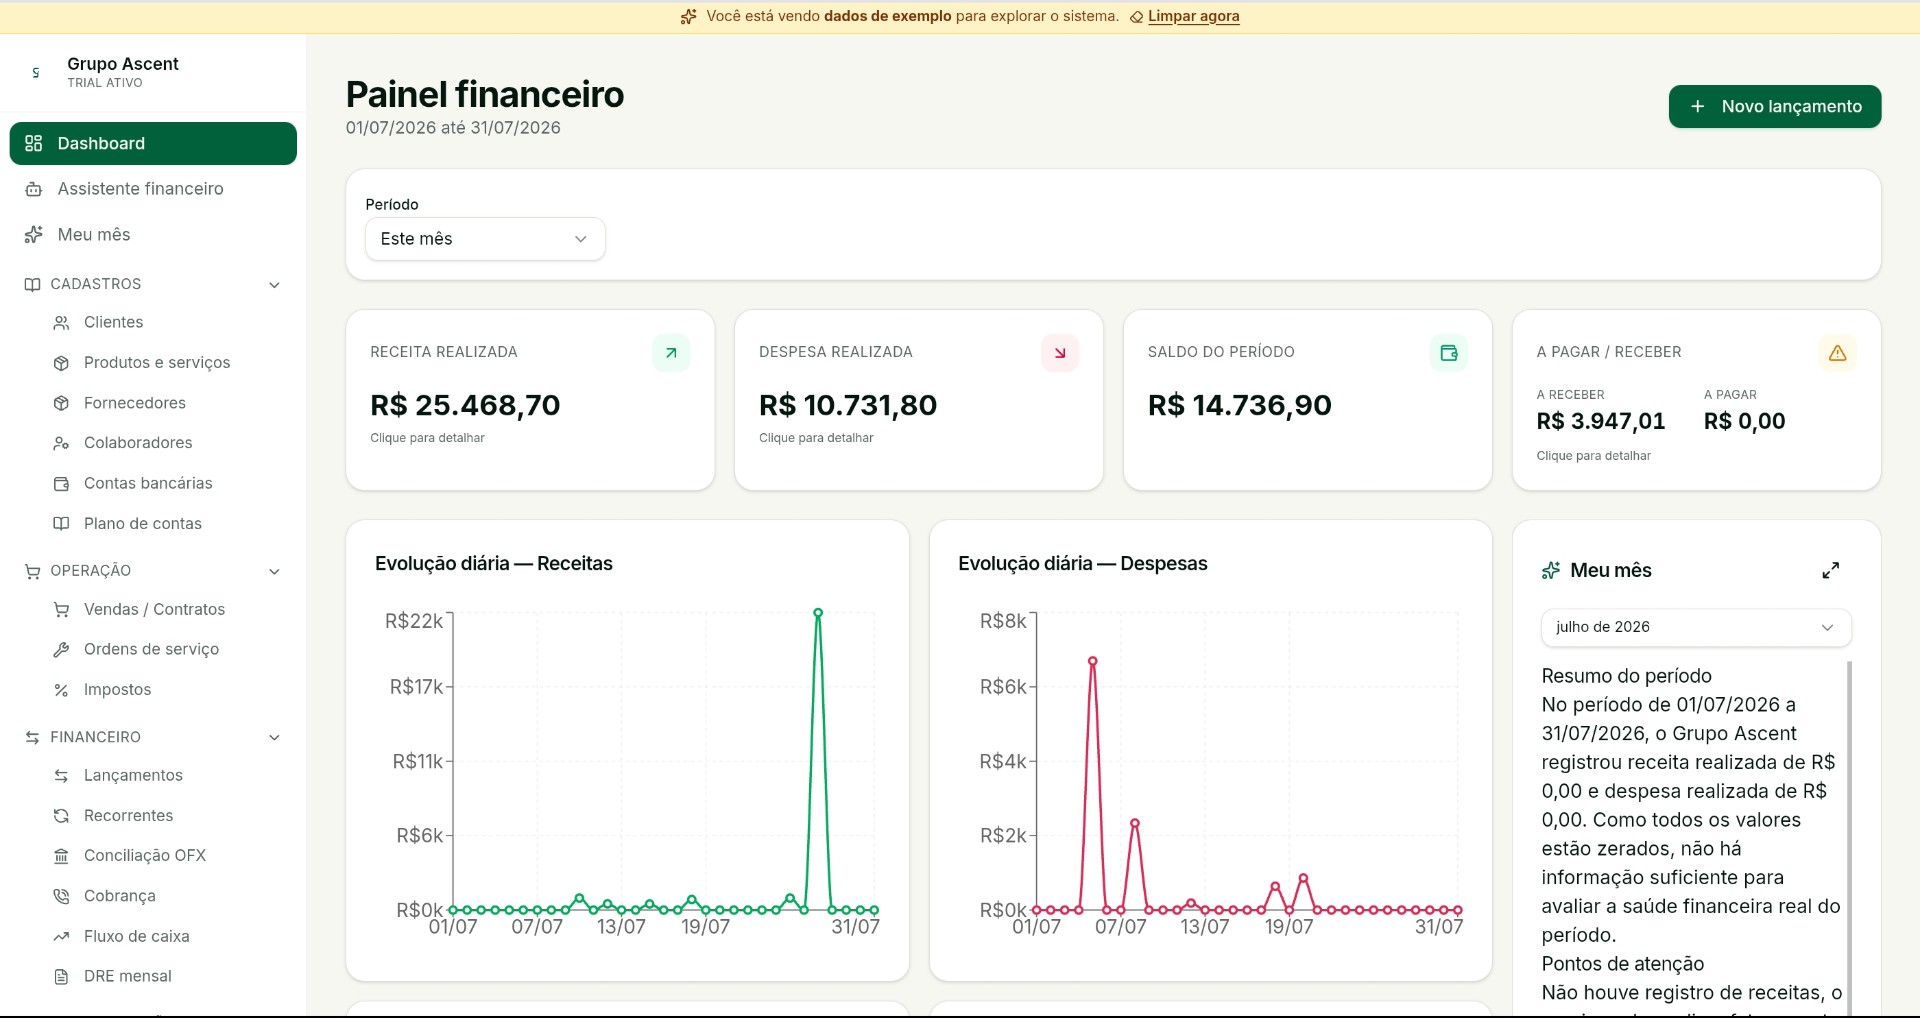Click the Grupo Ascent logo icon
Screen dimensions: 1920x1018
36,72
